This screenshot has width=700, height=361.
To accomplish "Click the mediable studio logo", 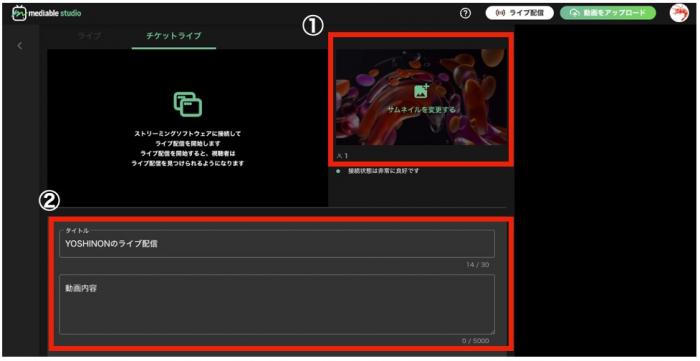I will tap(46, 13).
